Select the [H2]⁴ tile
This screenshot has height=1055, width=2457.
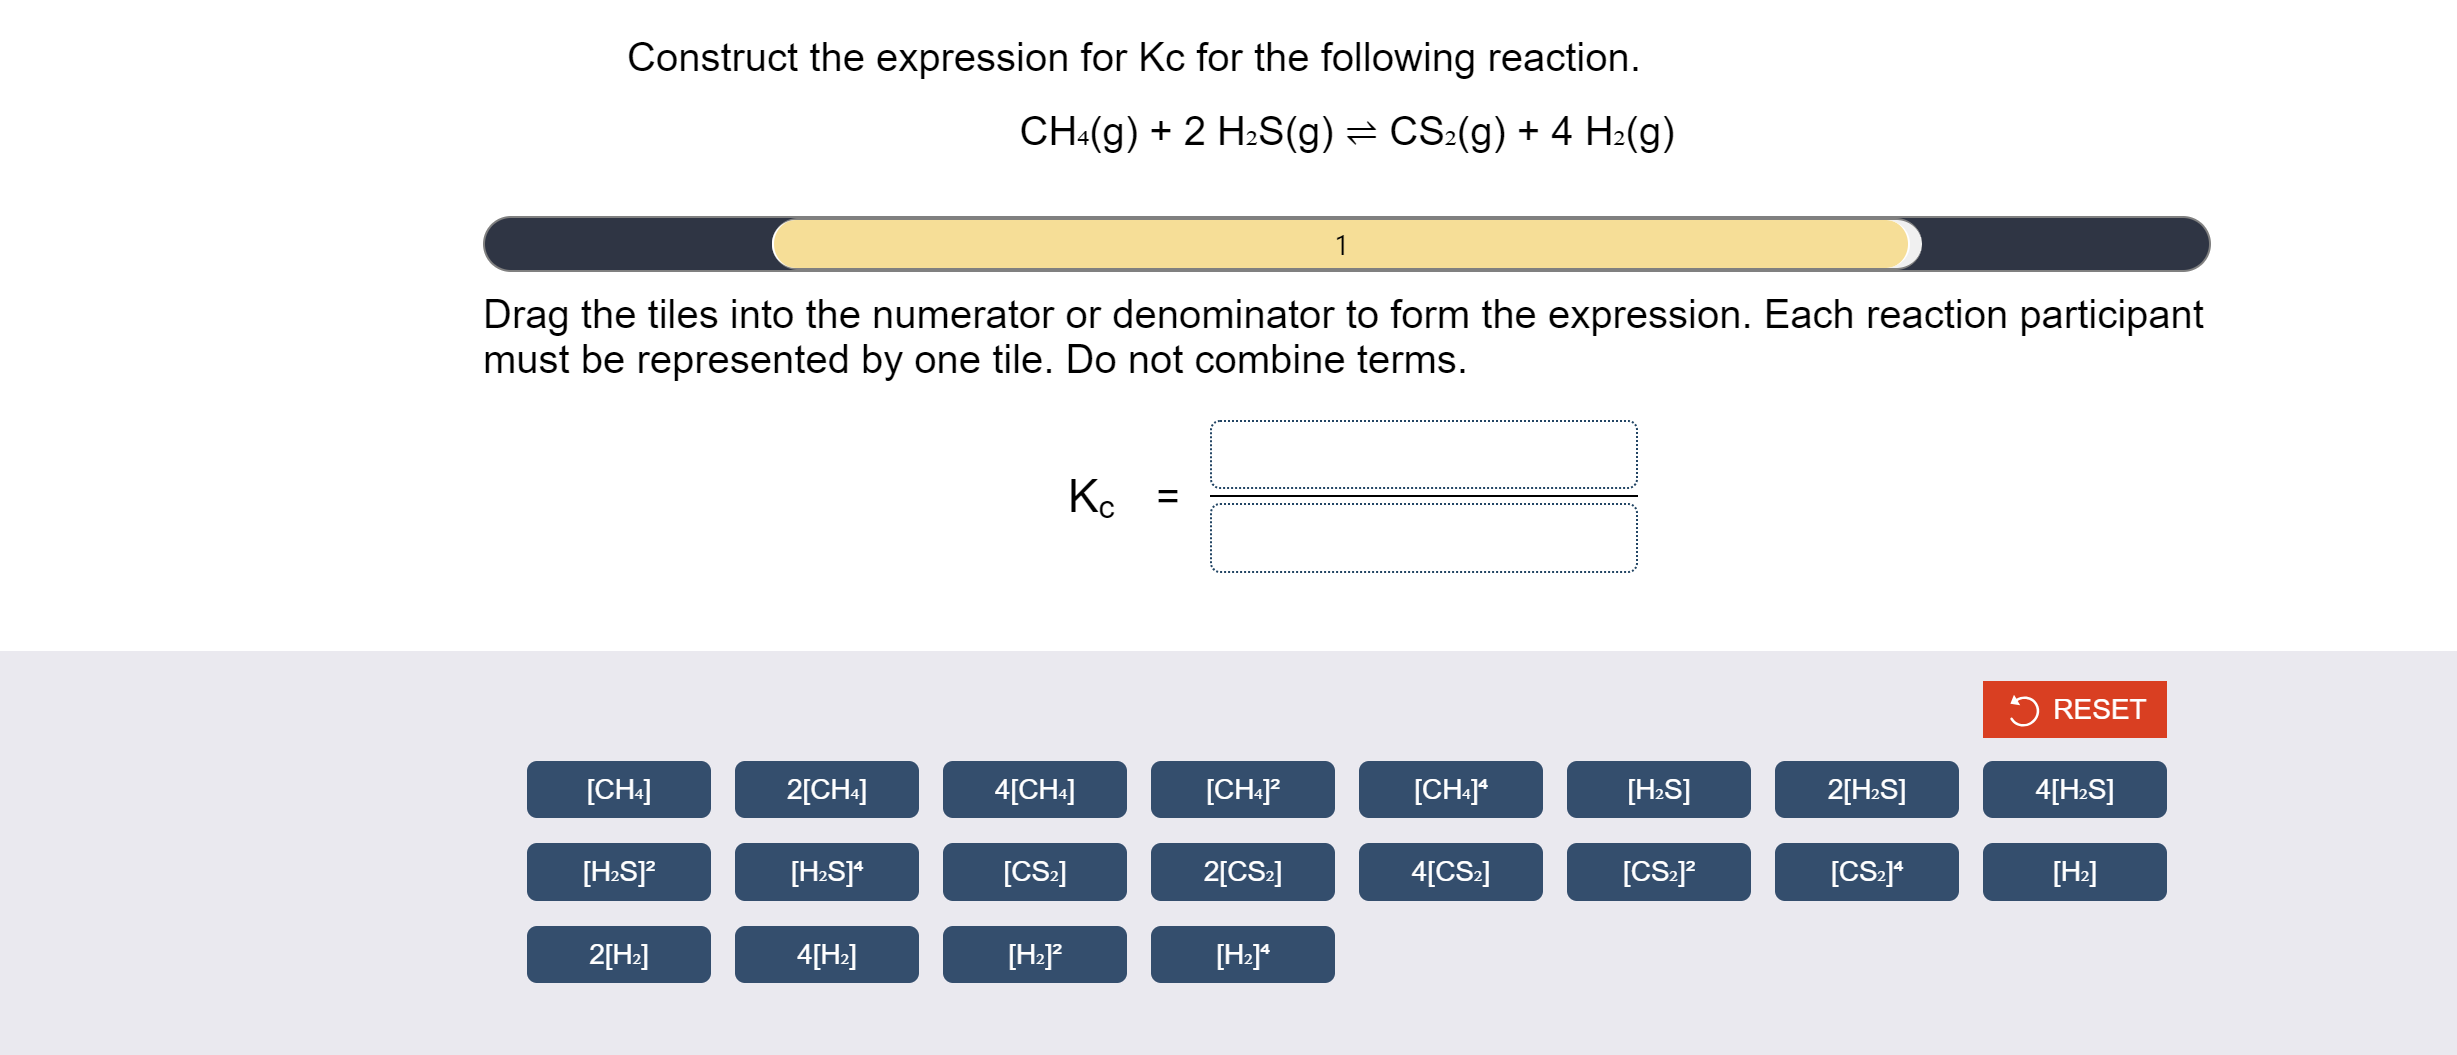(x=1242, y=955)
